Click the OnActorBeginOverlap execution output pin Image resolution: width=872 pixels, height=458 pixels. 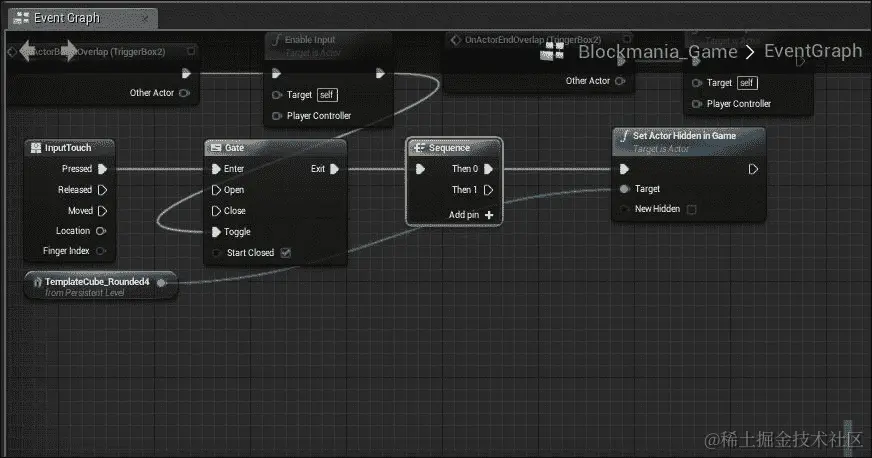coord(186,73)
